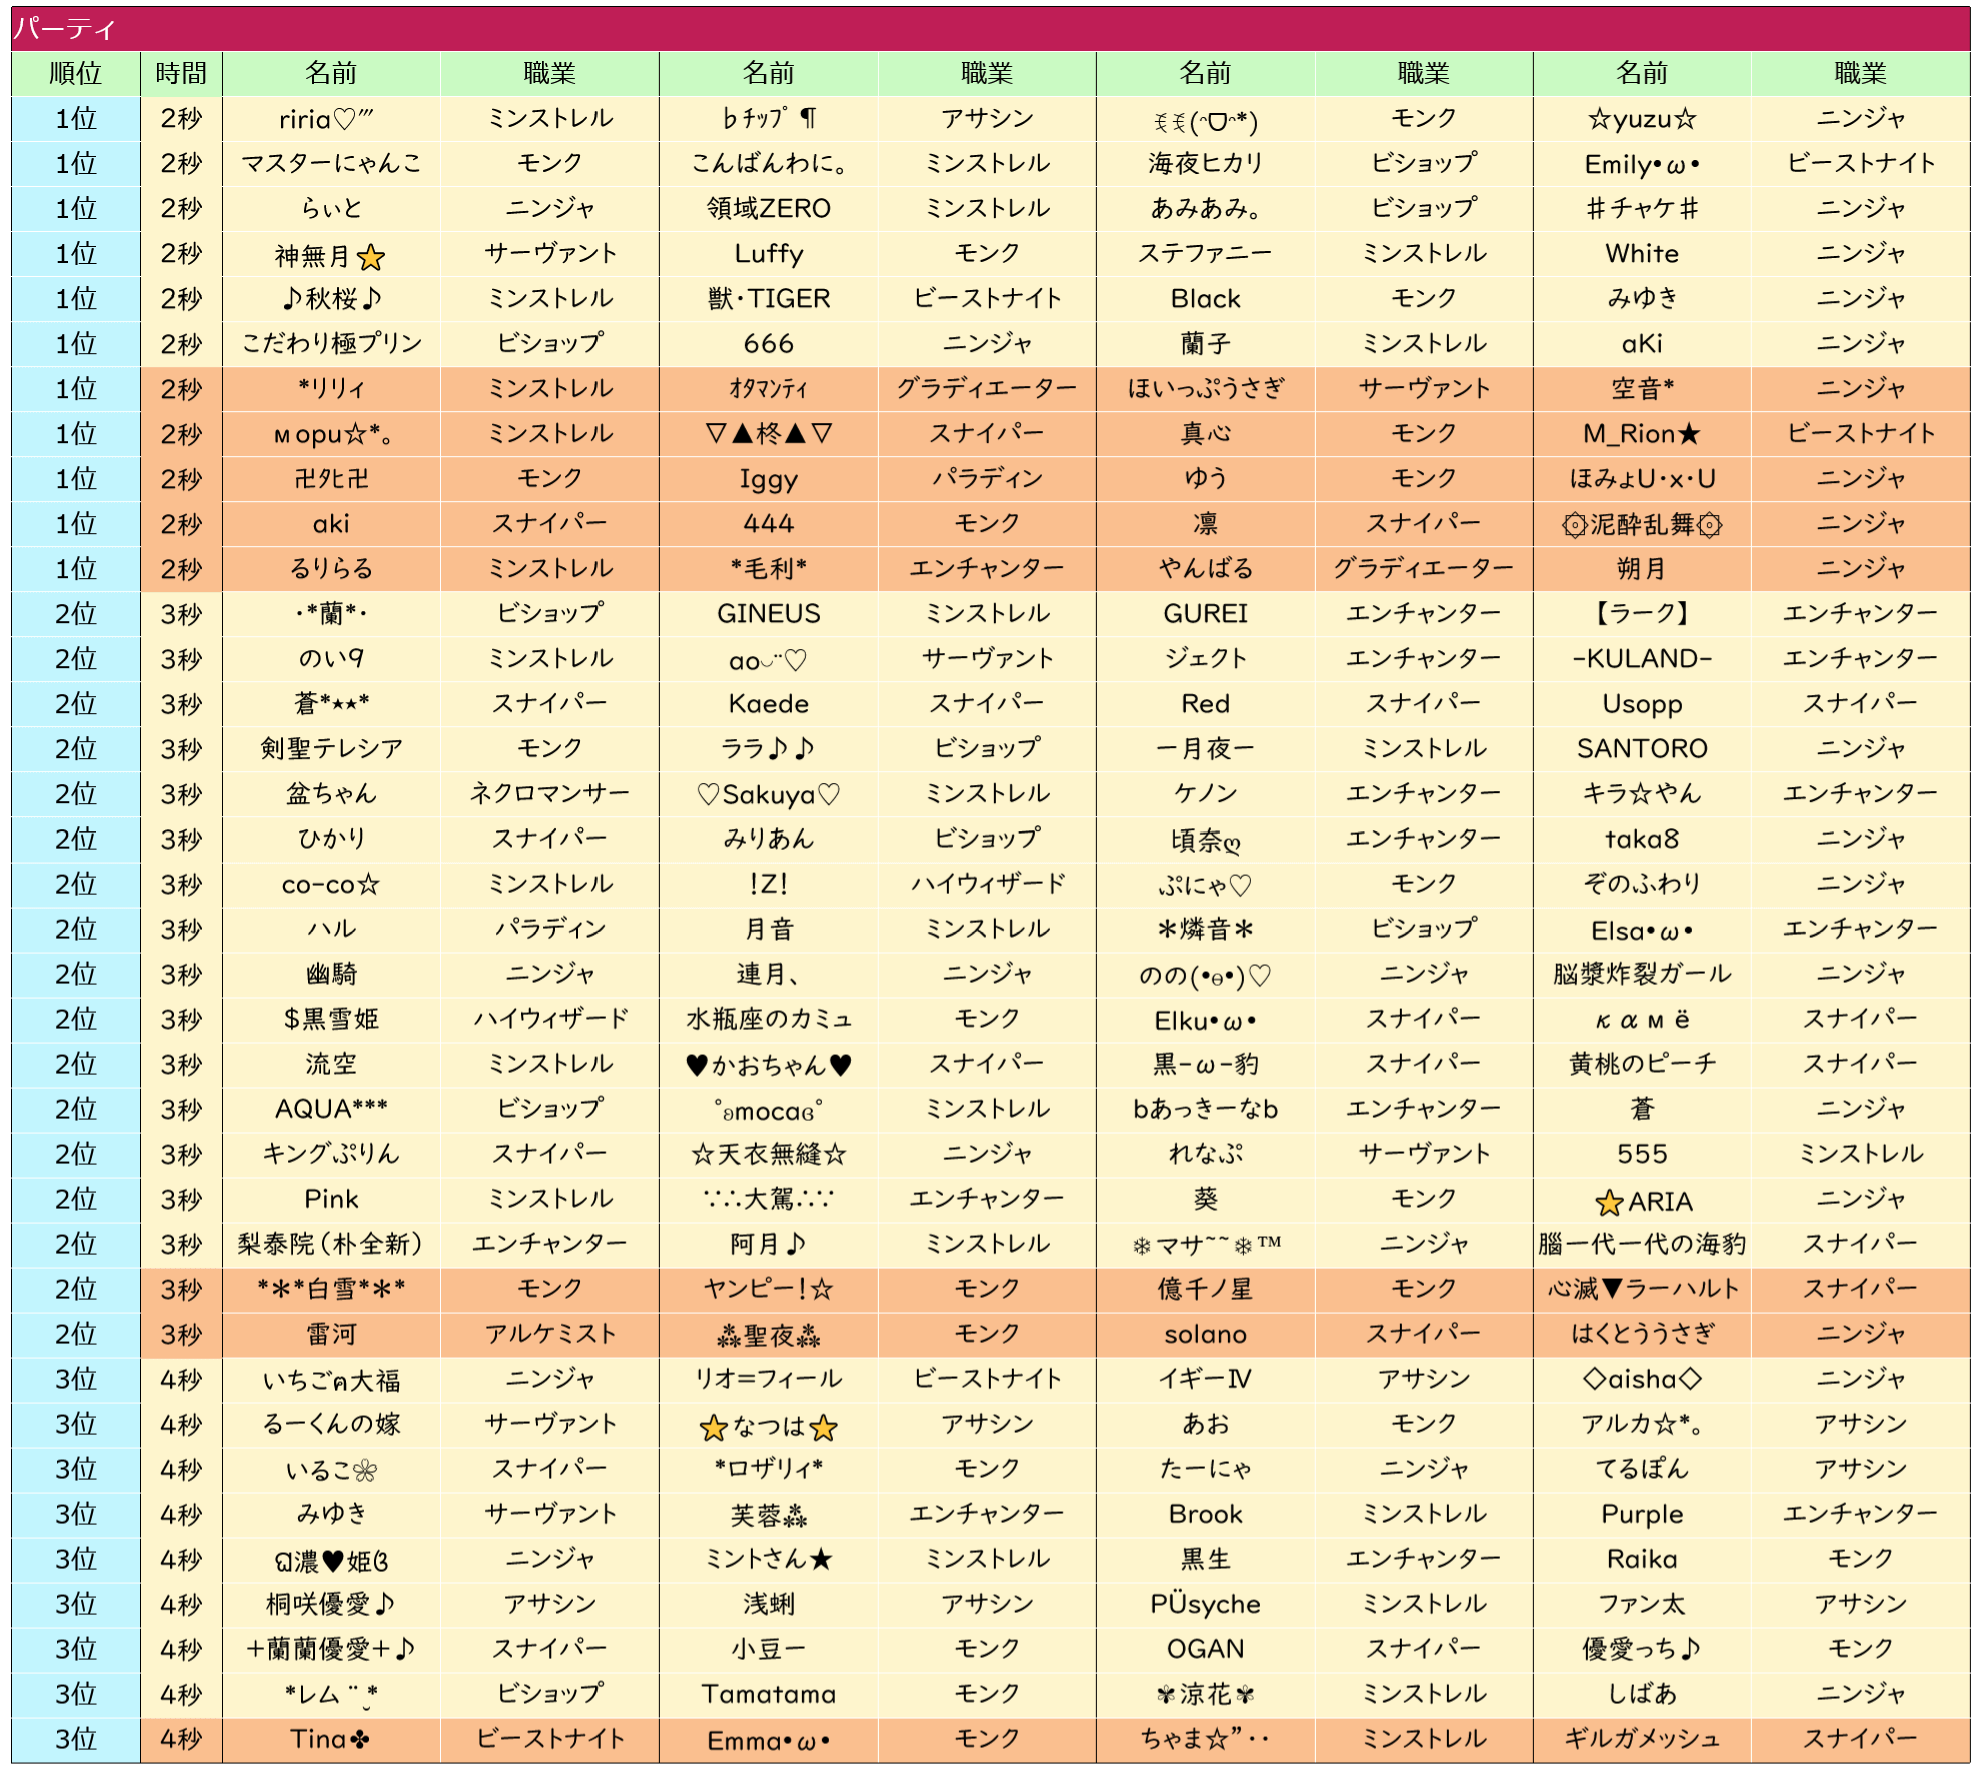Select the name cell Luffy
Viewport: 1978px width, 1771px height.
pyautogui.click(x=768, y=254)
